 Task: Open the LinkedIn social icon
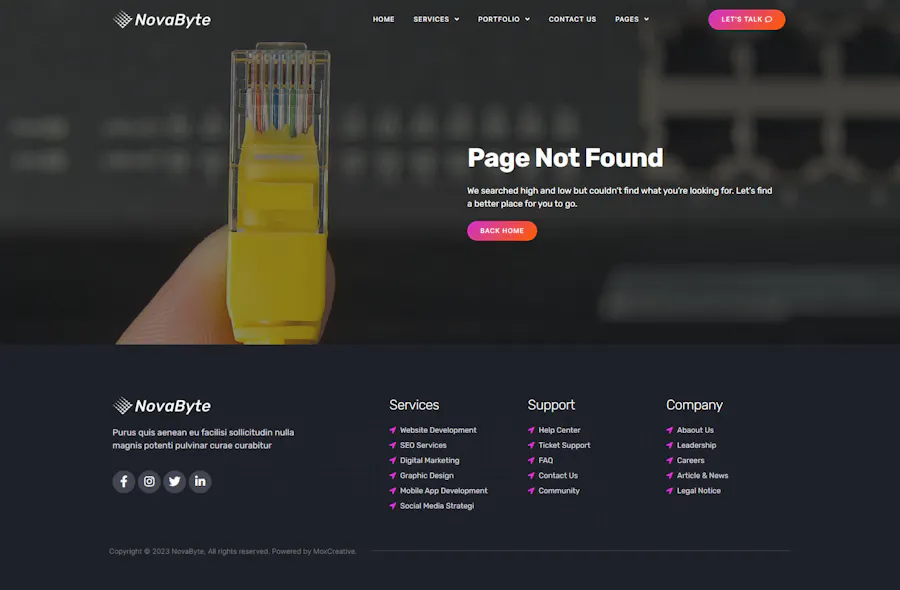tap(200, 481)
